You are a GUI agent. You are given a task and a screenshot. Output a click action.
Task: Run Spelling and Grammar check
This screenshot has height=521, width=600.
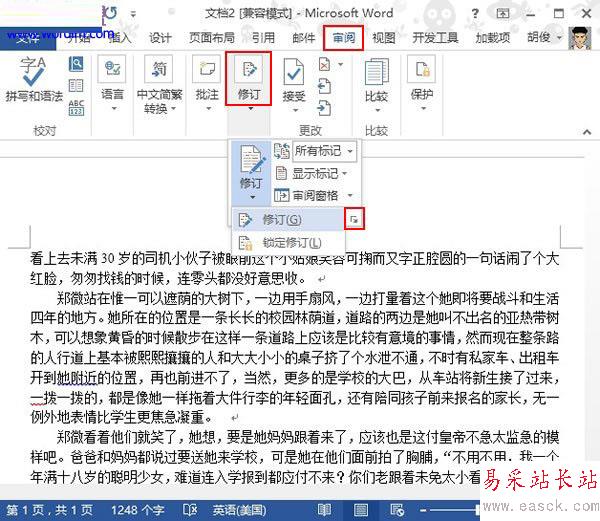click(x=34, y=80)
